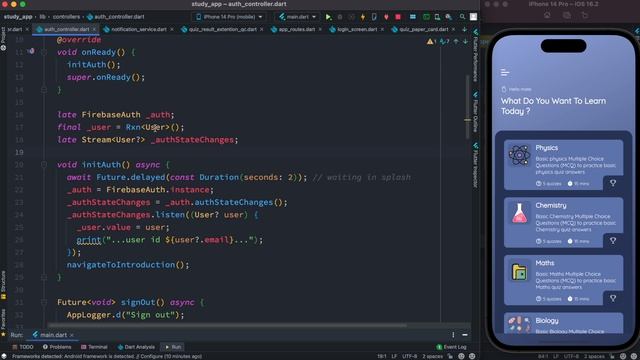Click trophy icon on Physics card

[613, 183]
